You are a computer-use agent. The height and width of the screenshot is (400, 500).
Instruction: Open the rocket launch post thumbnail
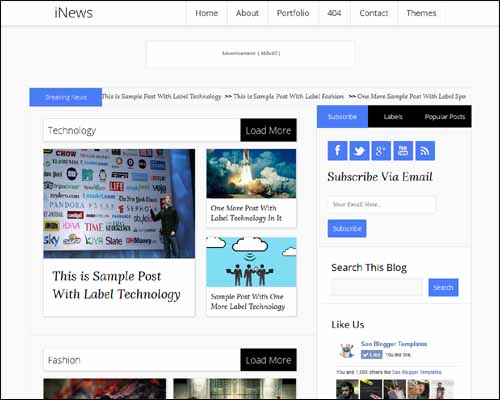point(251,174)
